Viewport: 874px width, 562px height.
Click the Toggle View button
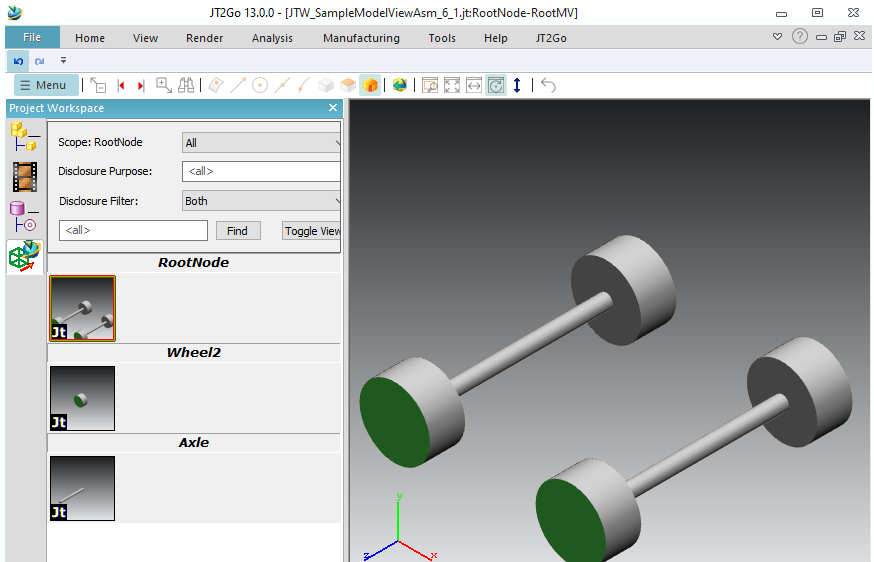point(312,231)
